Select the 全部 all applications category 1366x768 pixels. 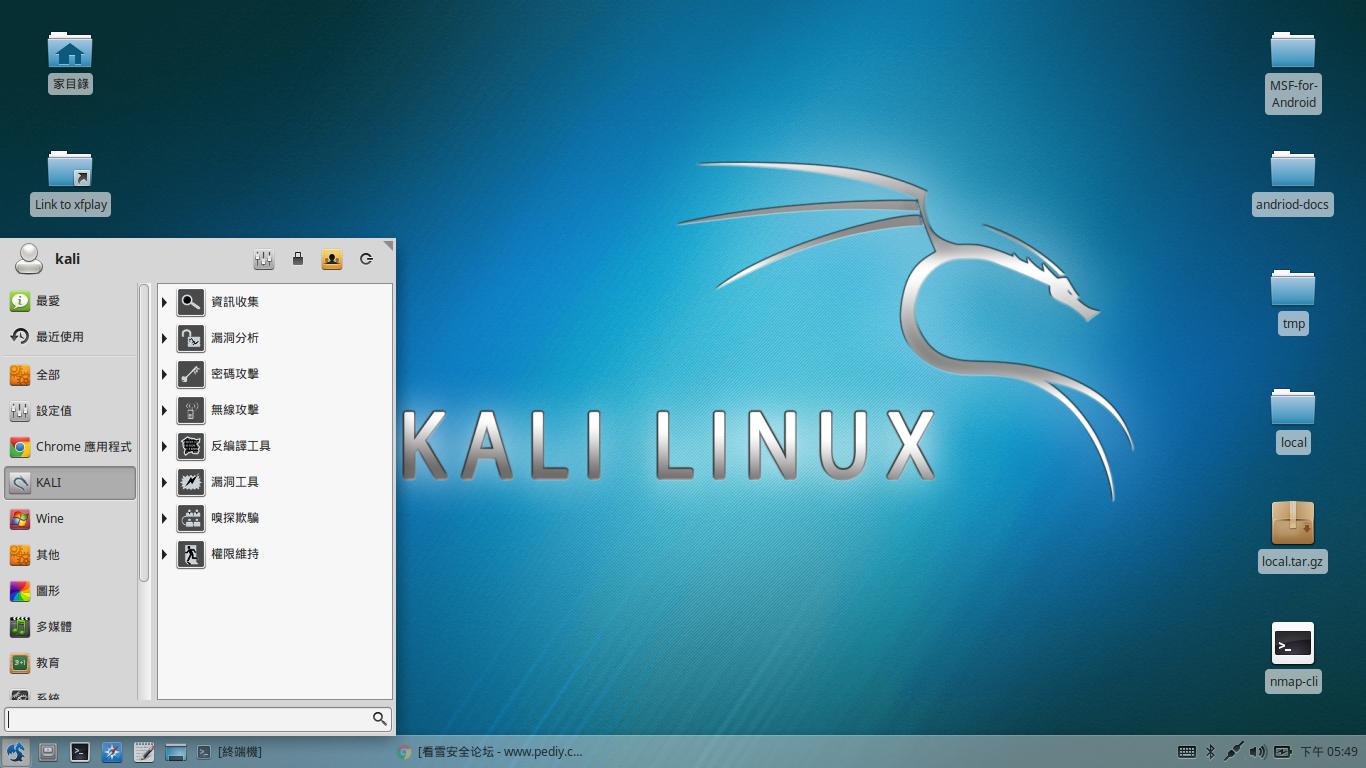70,375
